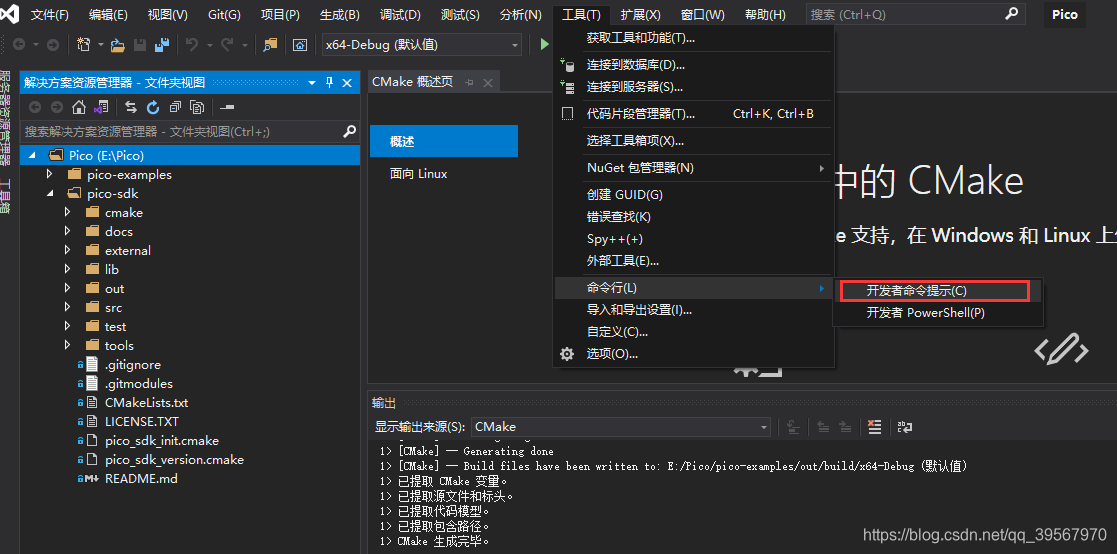
Task: Click the show all files icon
Action: click(197, 108)
